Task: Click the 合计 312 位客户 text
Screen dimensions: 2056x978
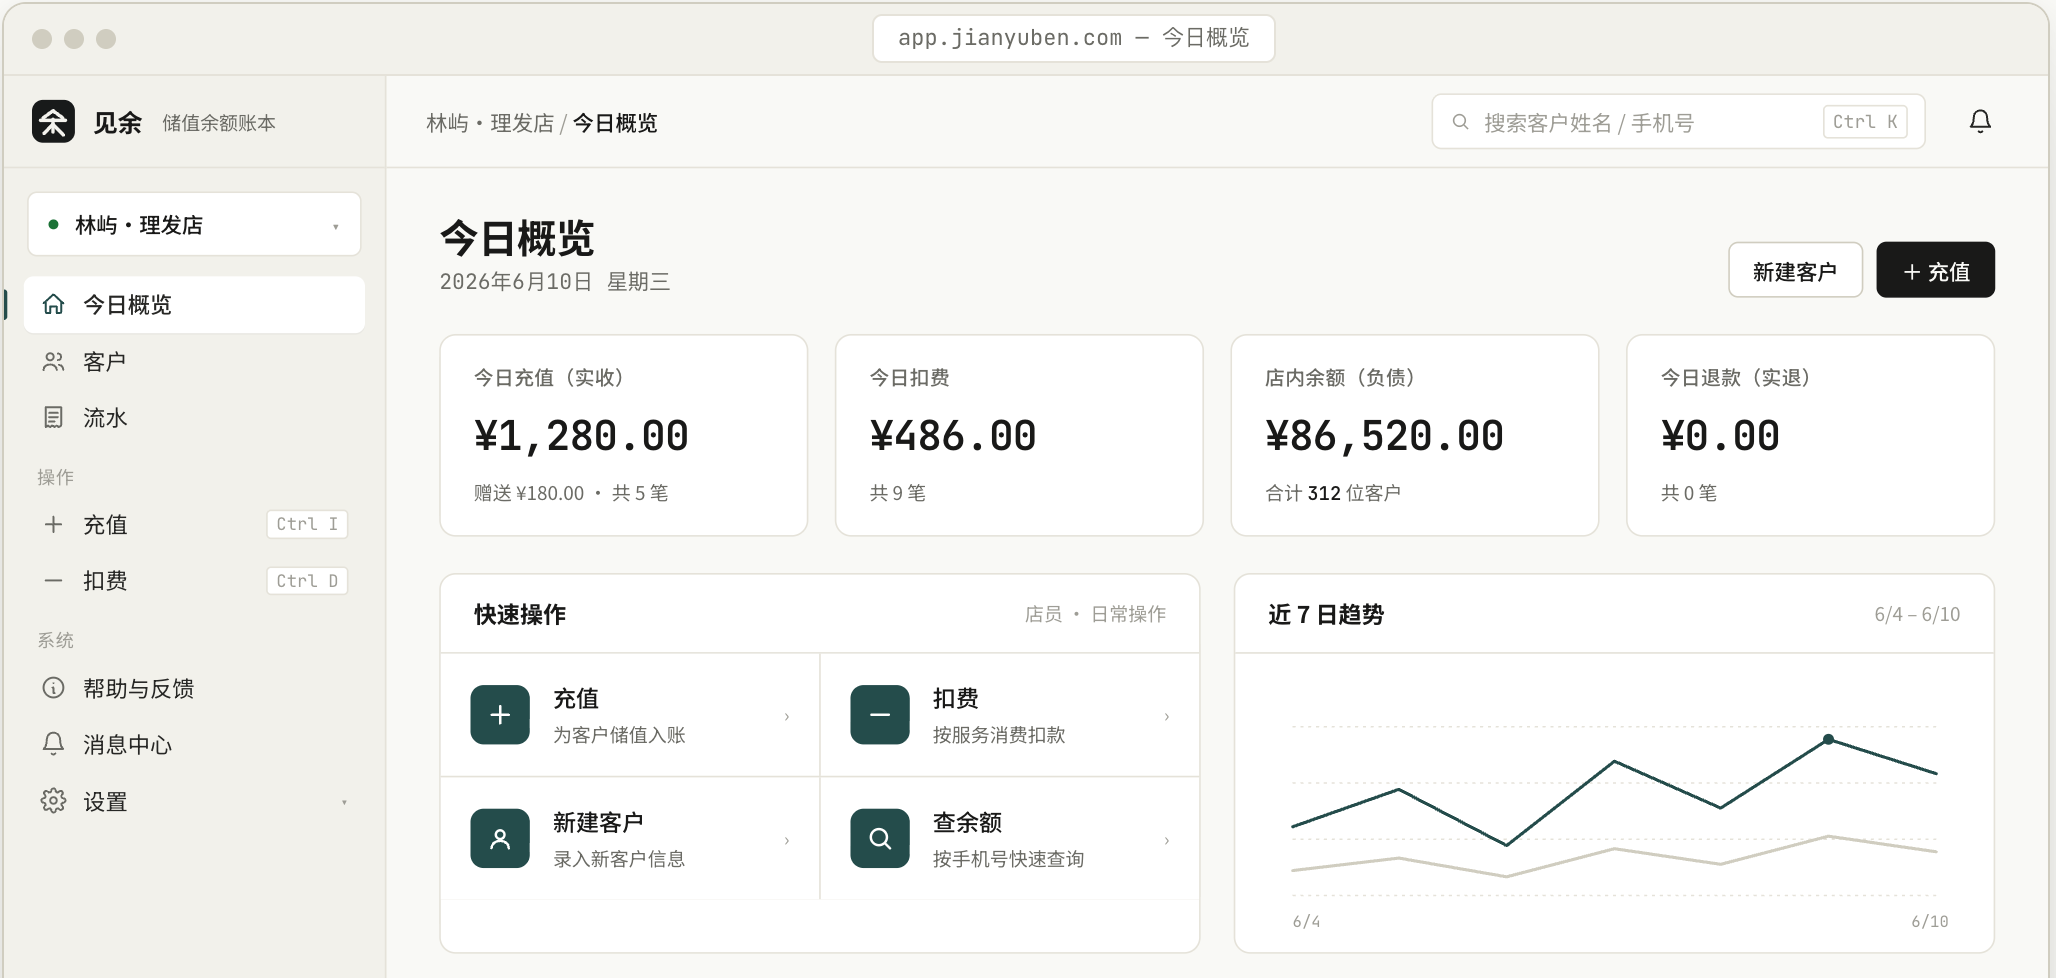Action: coord(1333,493)
